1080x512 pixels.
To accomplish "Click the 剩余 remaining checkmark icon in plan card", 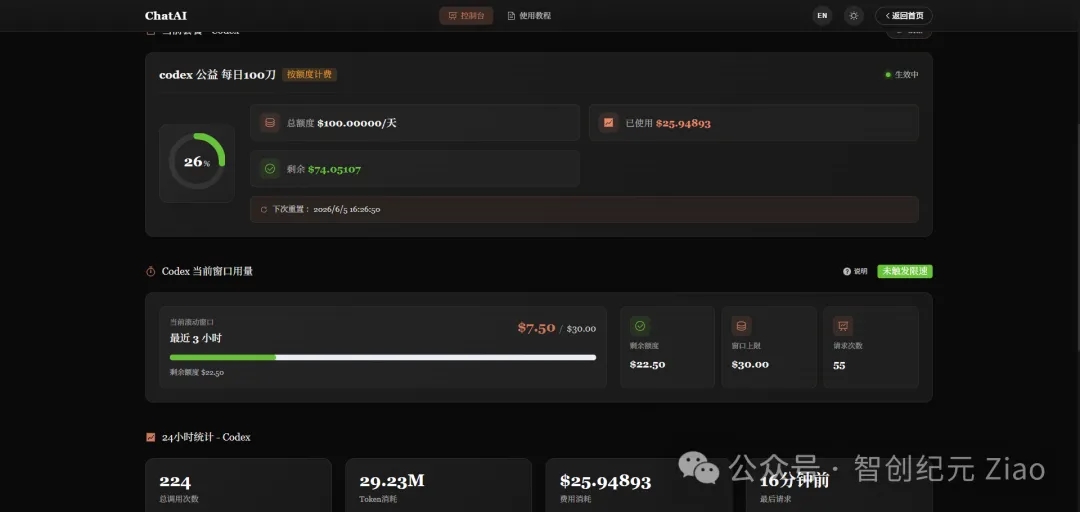I will click(270, 169).
